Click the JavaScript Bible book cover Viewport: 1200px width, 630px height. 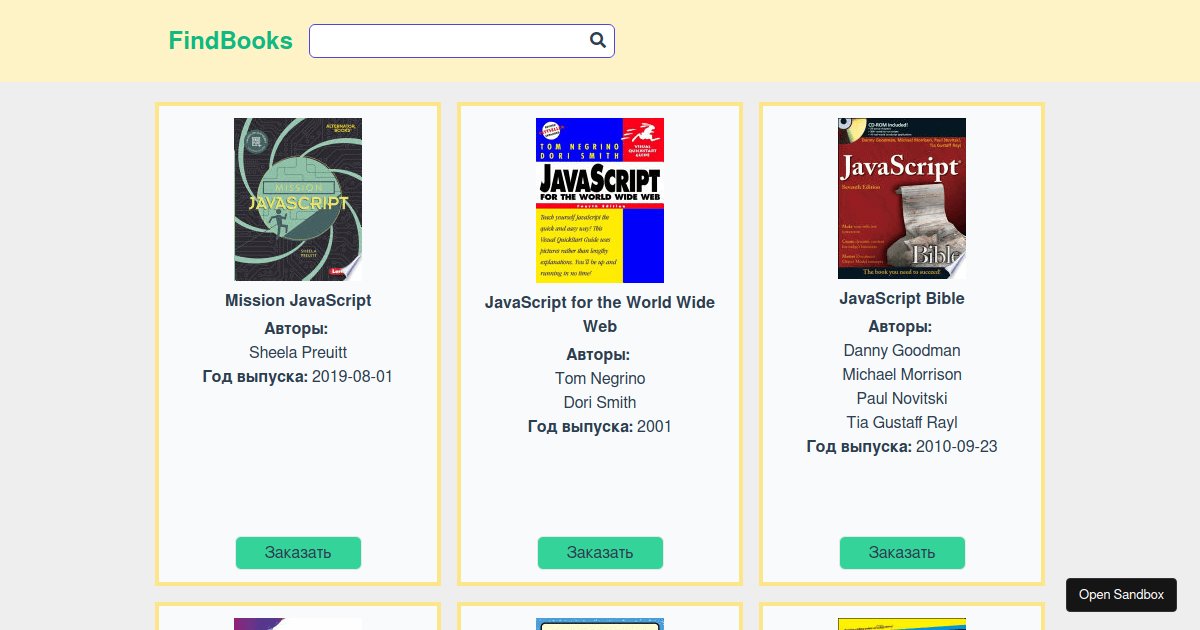click(x=901, y=198)
